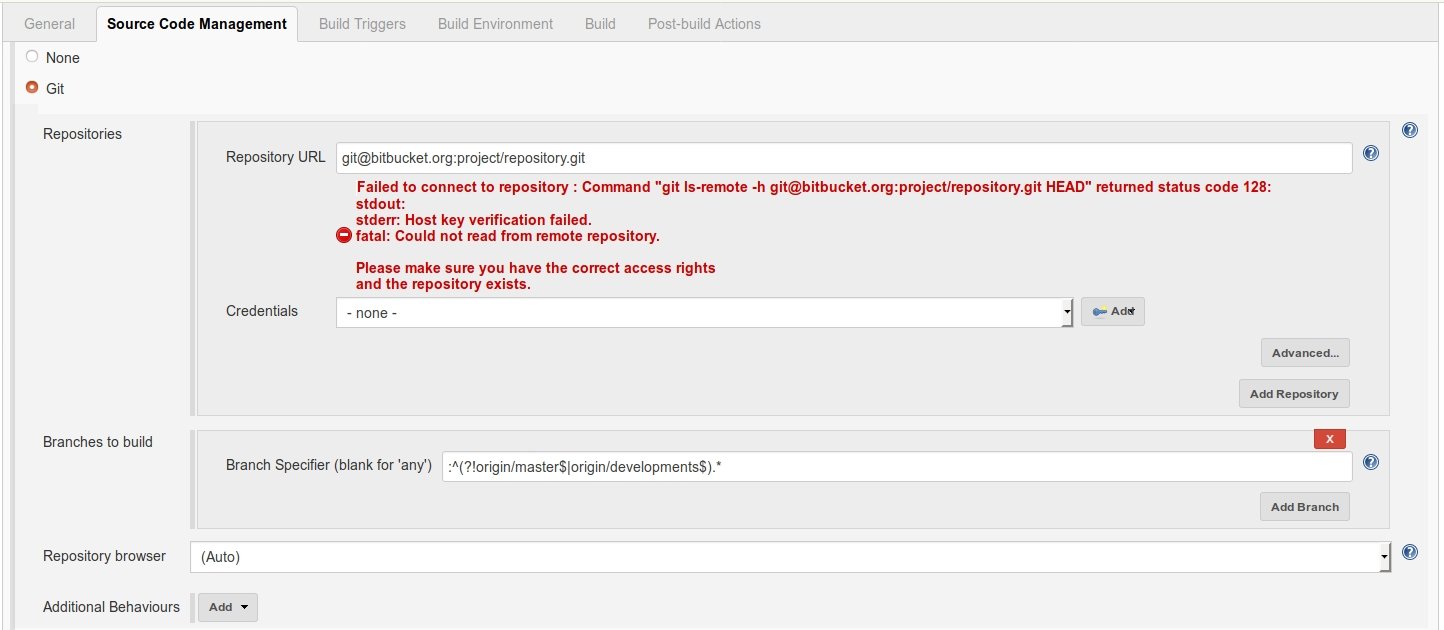Open help for Repository URL field
1444x630 pixels.
1370,153
